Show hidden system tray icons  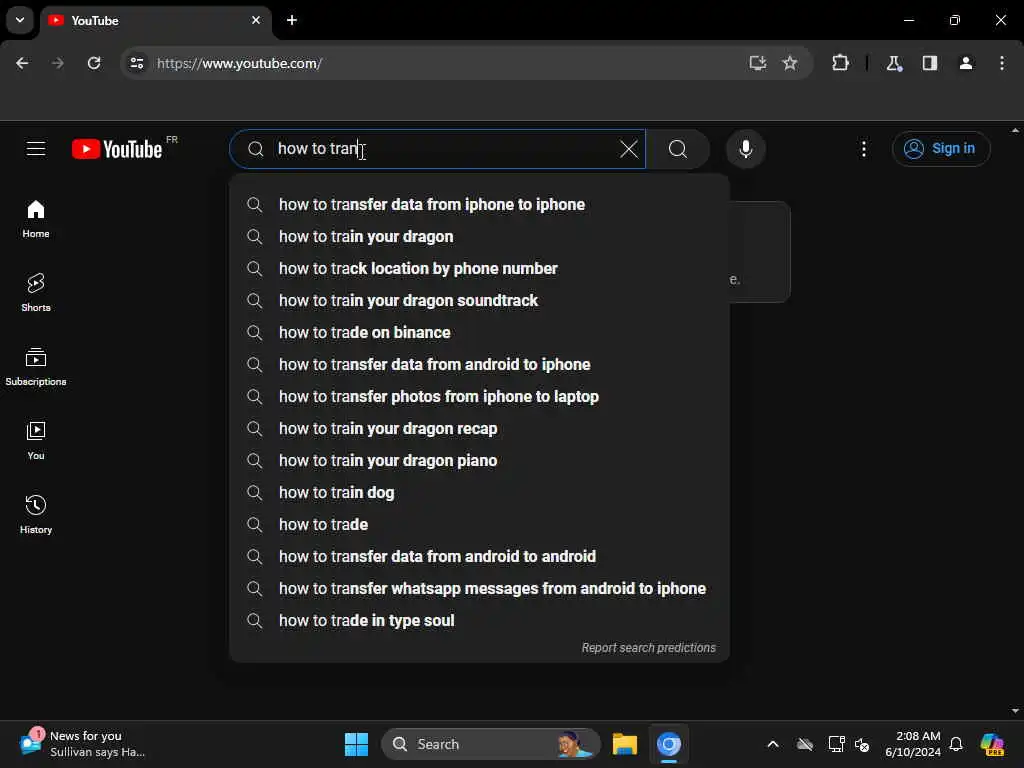pyautogui.click(x=773, y=744)
